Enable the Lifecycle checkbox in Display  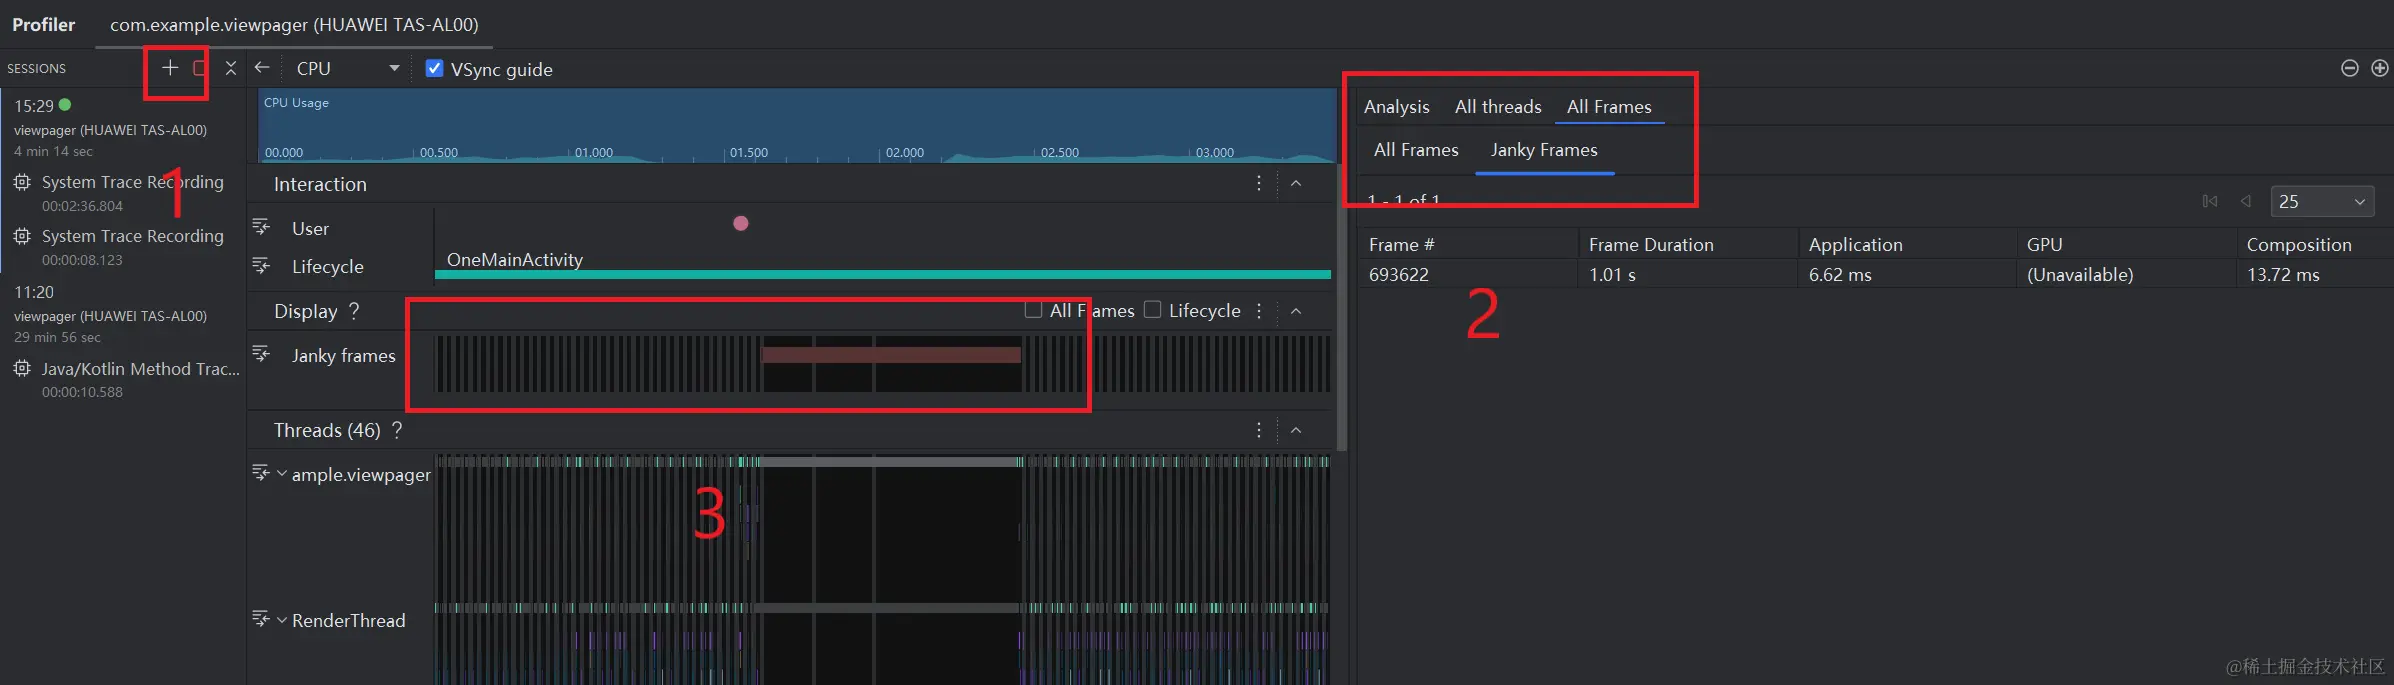1152,310
